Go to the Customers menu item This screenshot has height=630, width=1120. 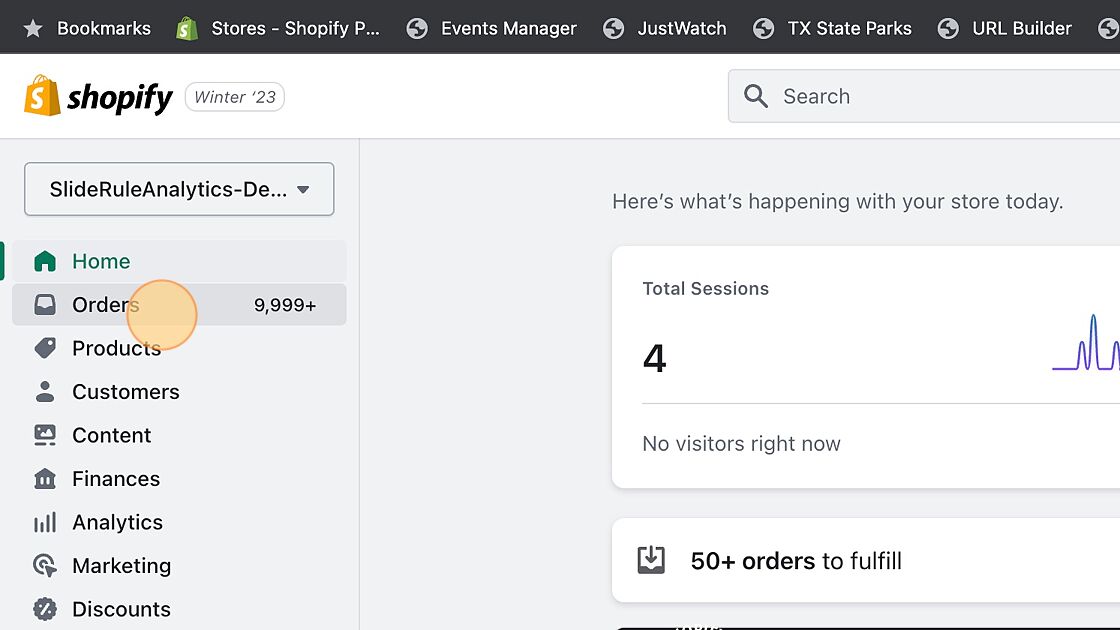coord(126,392)
